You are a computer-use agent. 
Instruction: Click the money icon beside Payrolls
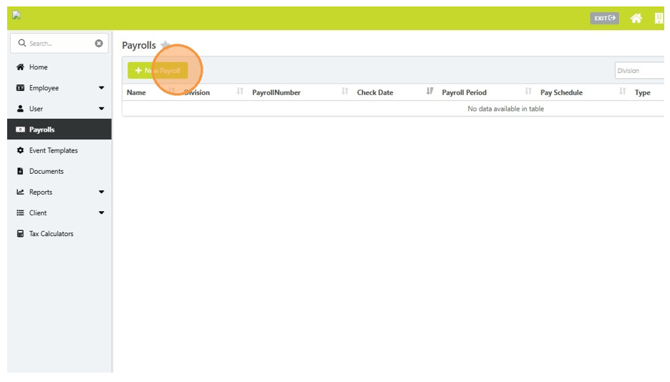click(20, 129)
